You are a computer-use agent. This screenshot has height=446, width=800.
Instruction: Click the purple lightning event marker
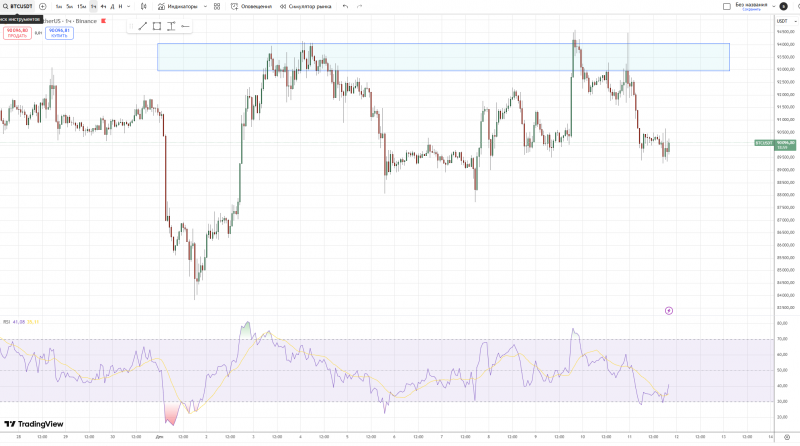click(x=669, y=311)
